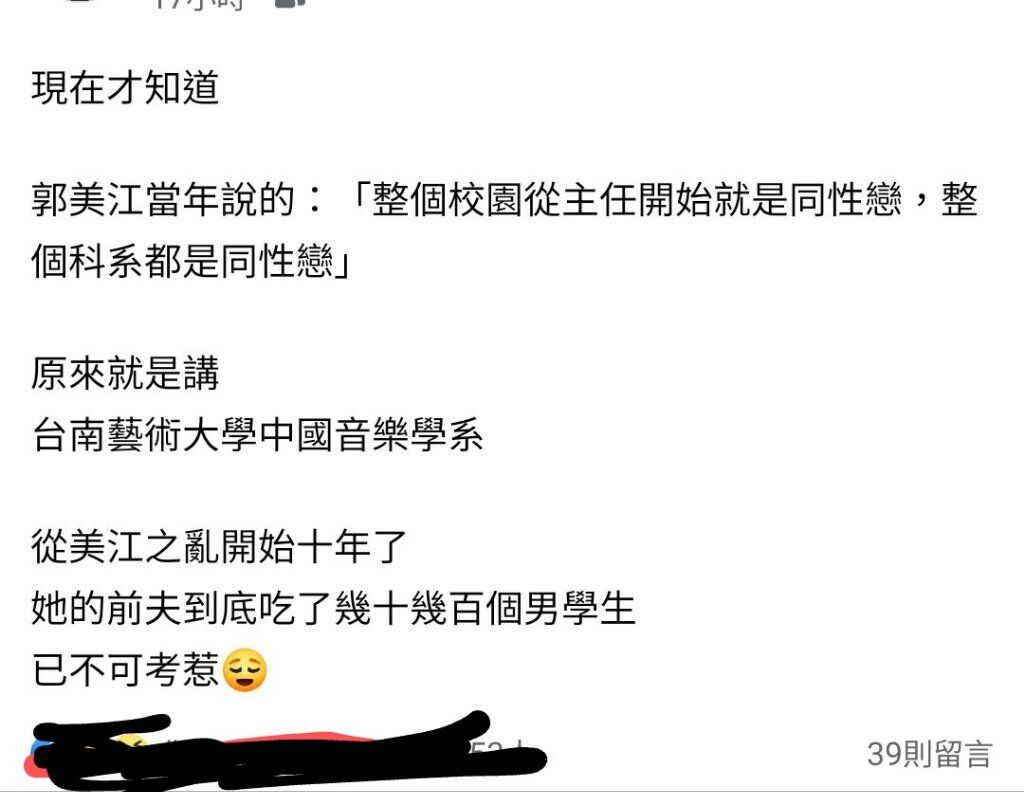
Task: Click the friends audience icon beside the timestamp
Action: click(290, 3)
